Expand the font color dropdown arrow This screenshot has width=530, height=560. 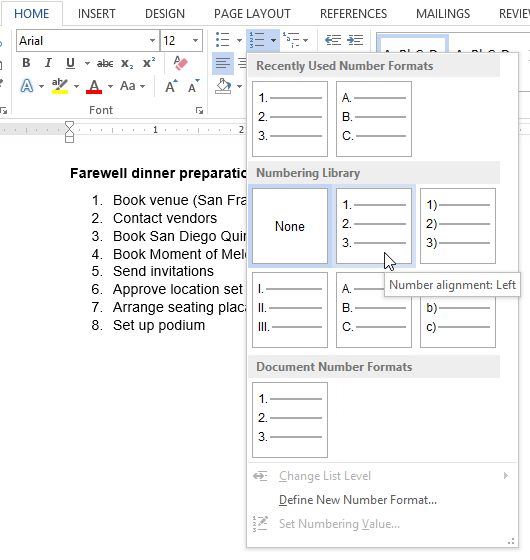pyautogui.click(x=110, y=86)
